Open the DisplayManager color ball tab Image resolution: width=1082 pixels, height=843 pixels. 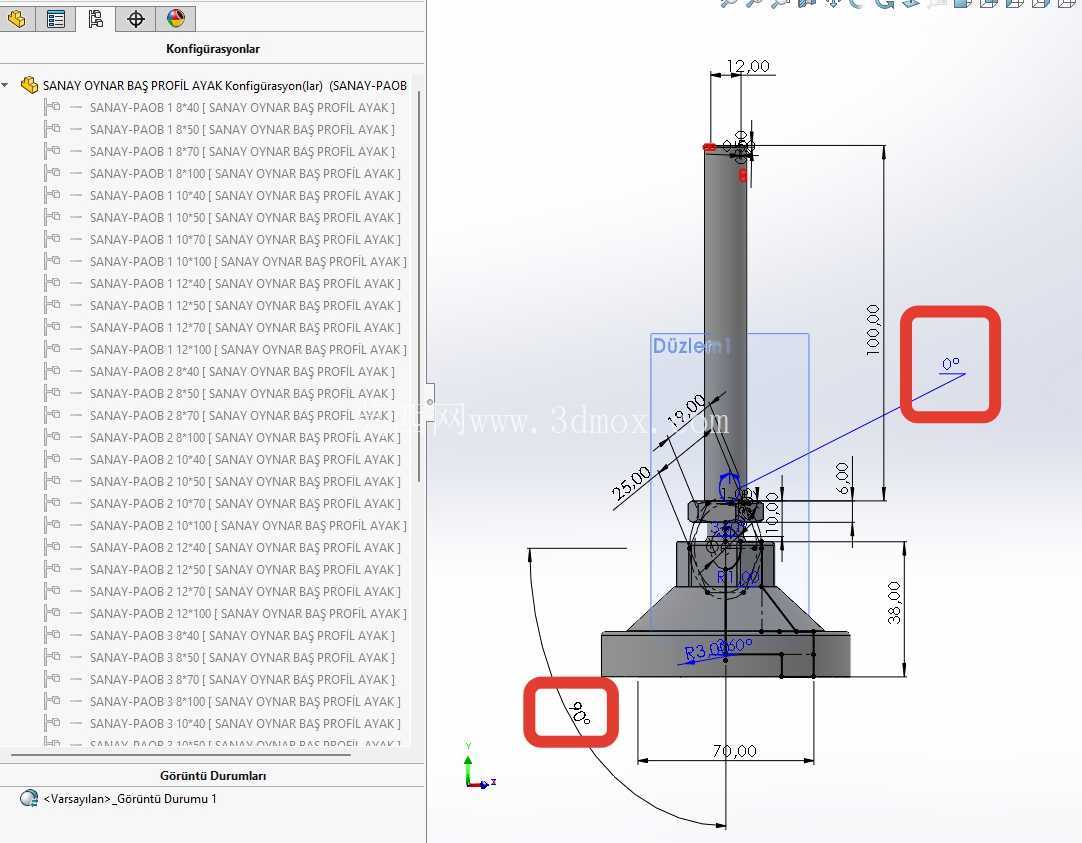[x=176, y=19]
